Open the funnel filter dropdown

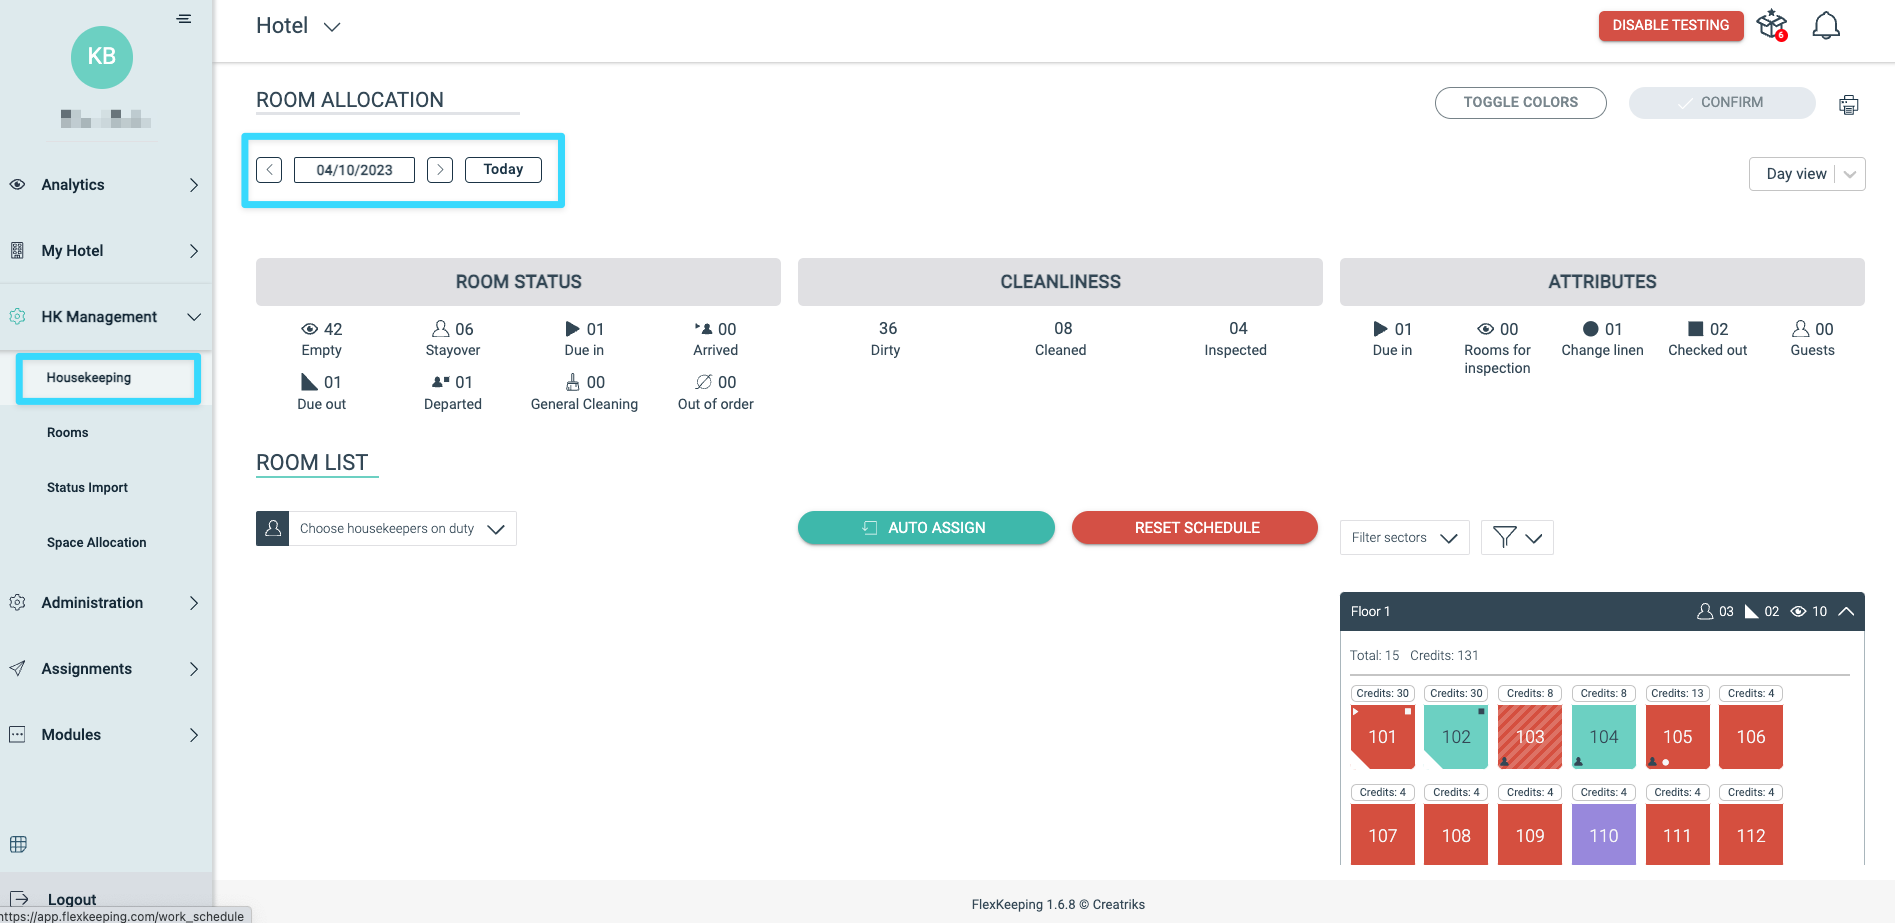point(1517,538)
